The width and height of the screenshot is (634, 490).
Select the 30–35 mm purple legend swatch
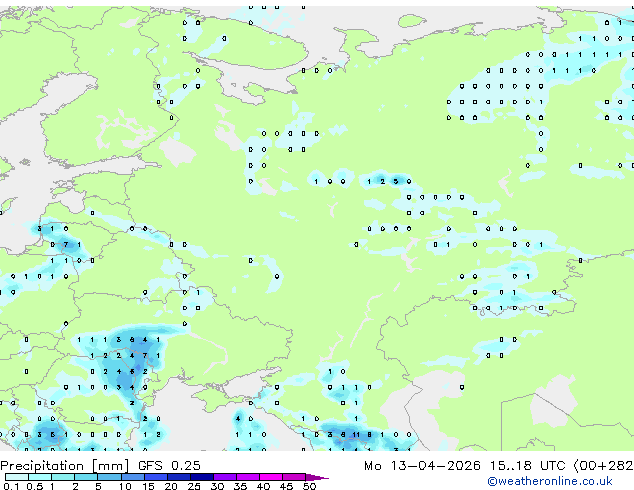pyautogui.click(x=224, y=477)
